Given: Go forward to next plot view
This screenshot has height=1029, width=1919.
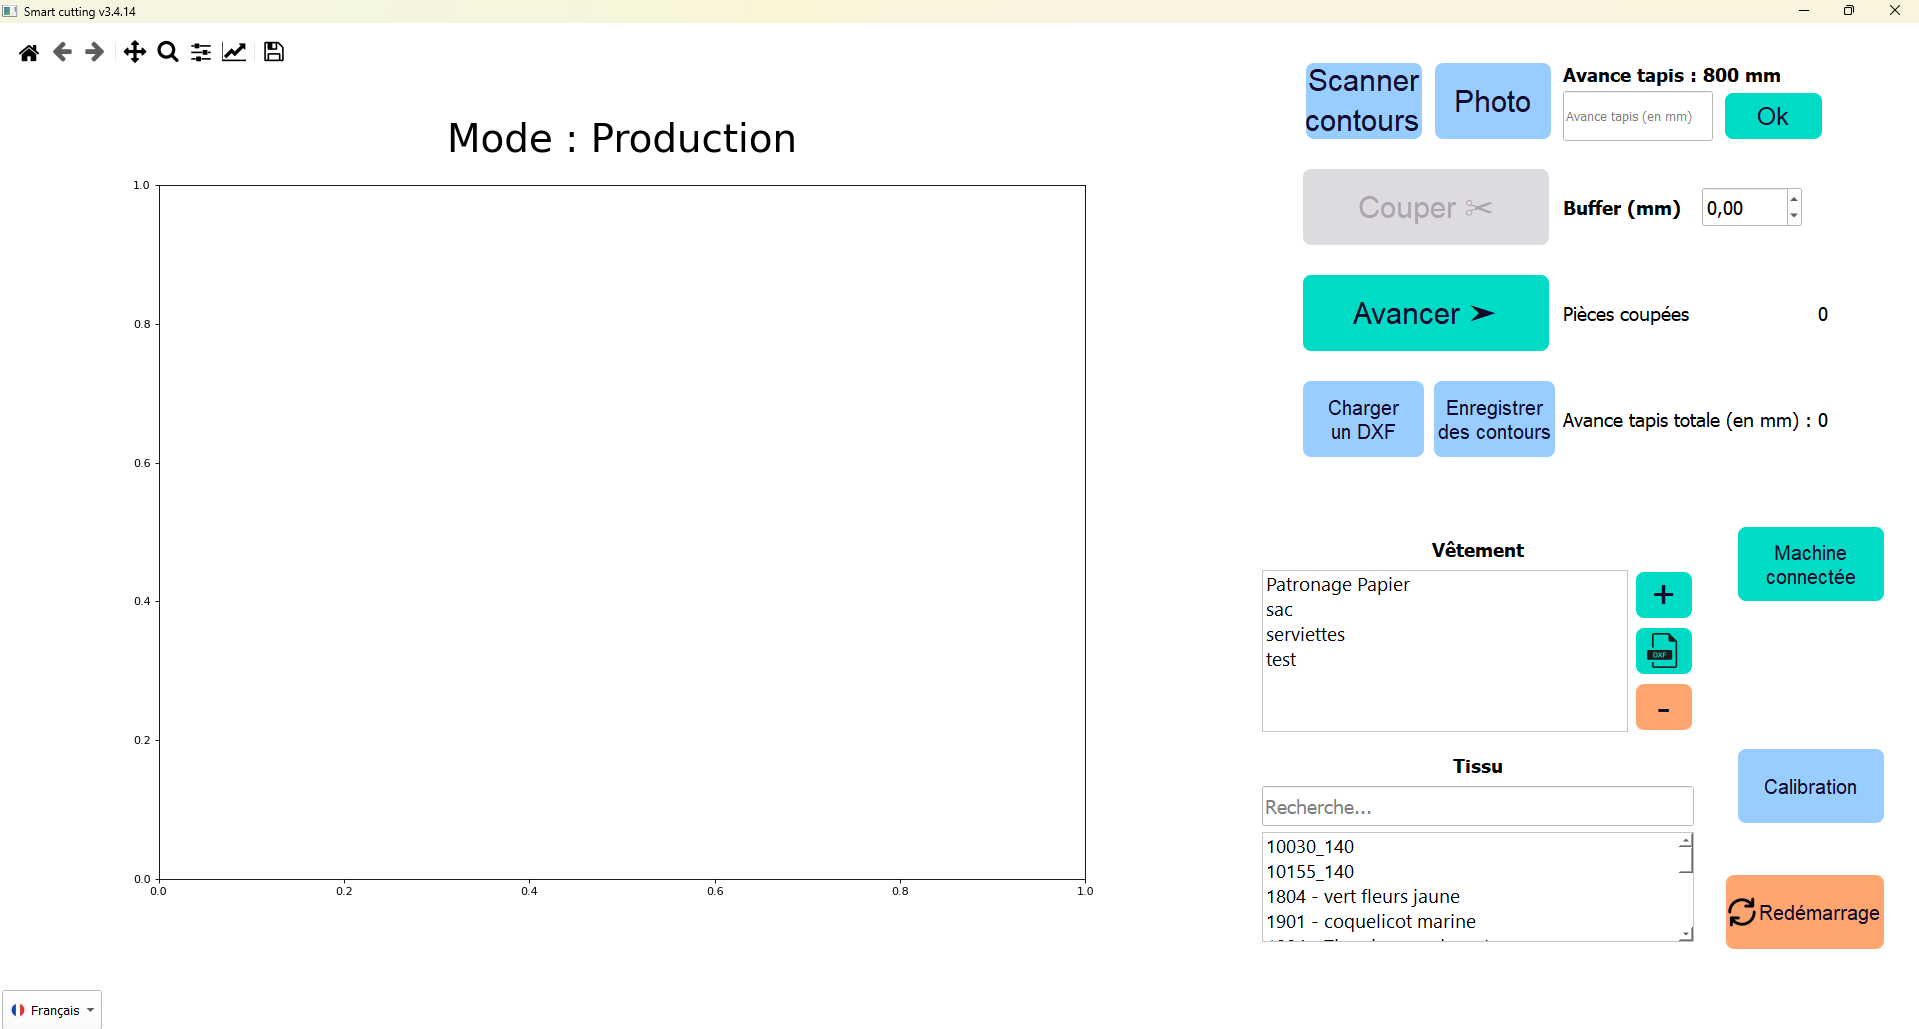Looking at the screenshot, I should pos(95,52).
